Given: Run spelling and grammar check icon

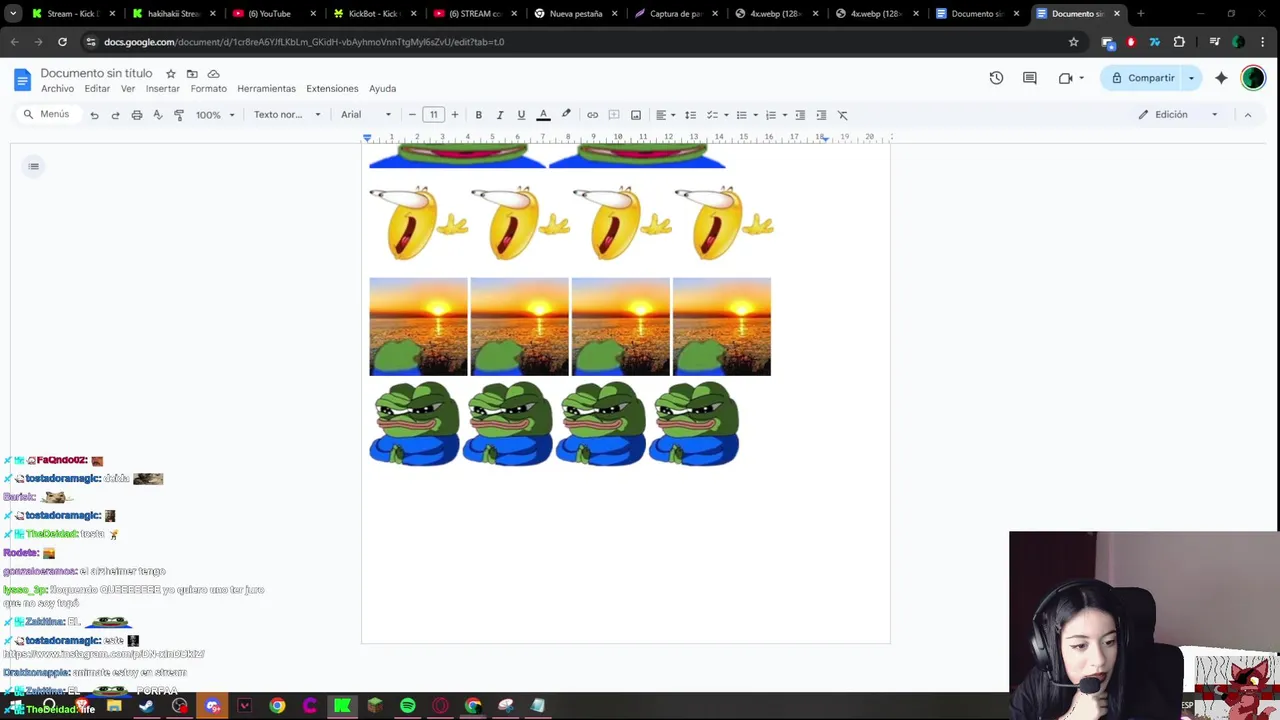Looking at the screenshot, I should pos(158,115).
